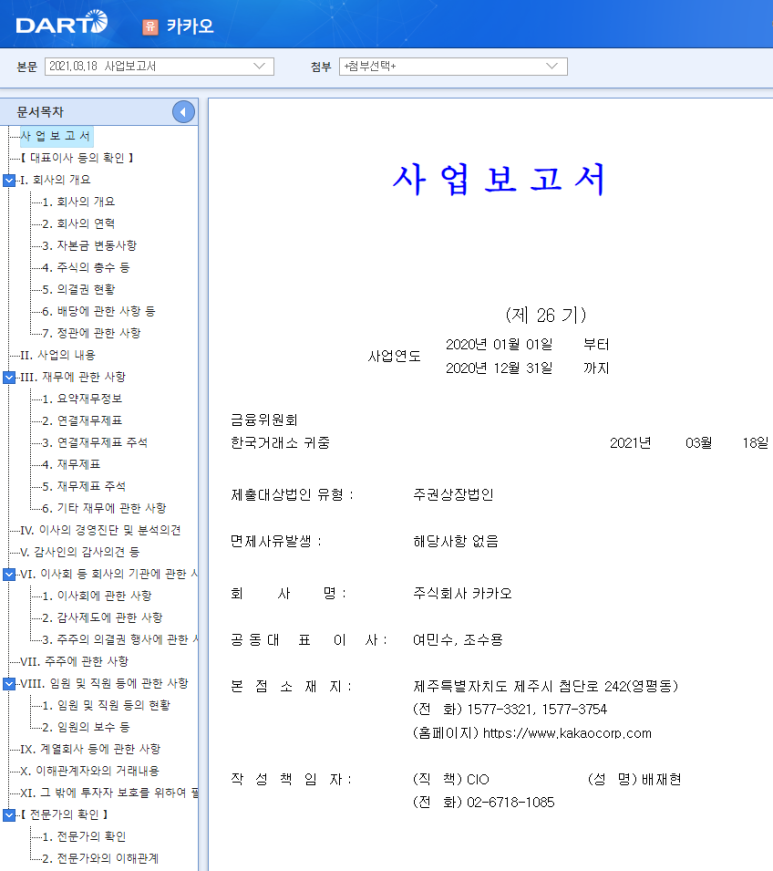The width and height of the screenshot is (773, 871).
Task: Click company name 주식회사 카카오
Action: pos(462,593)
